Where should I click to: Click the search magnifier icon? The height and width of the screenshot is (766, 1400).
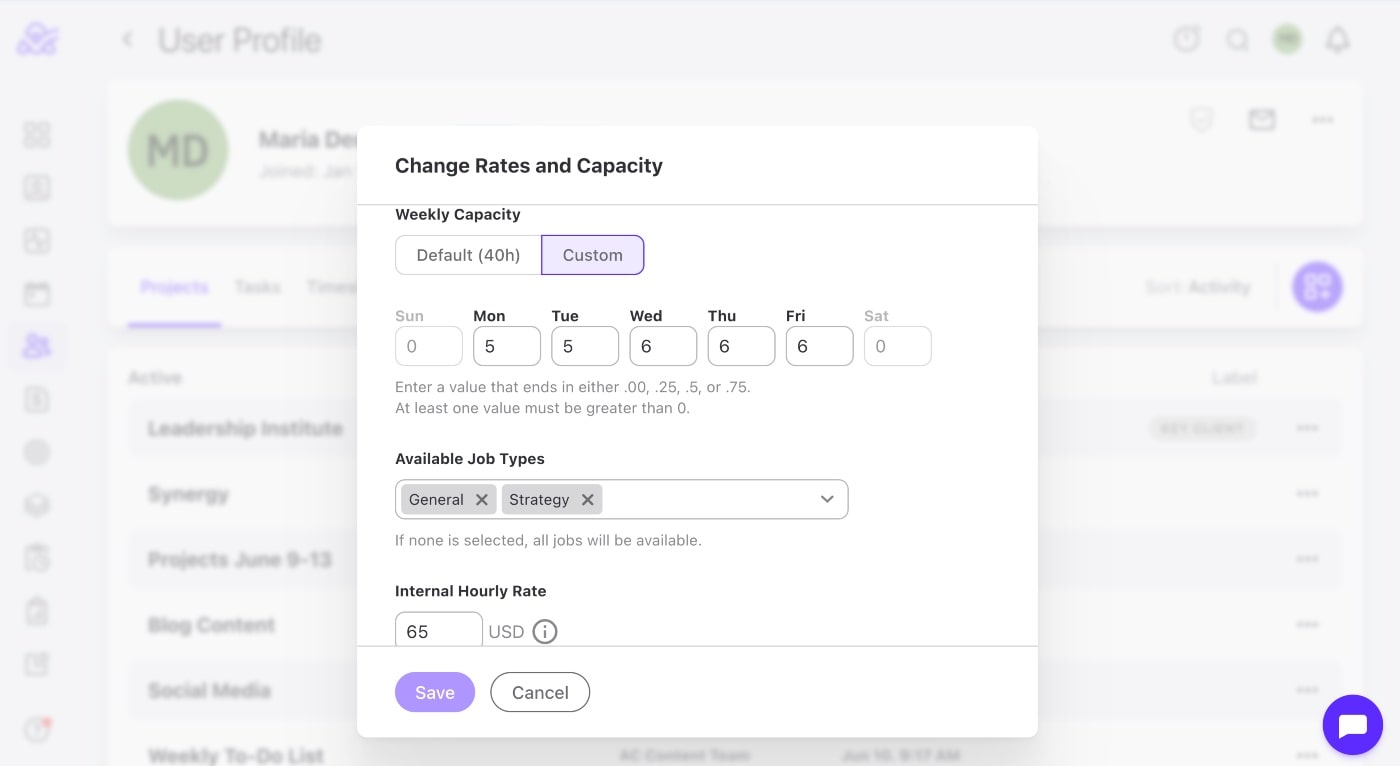tap(1238, 40)
